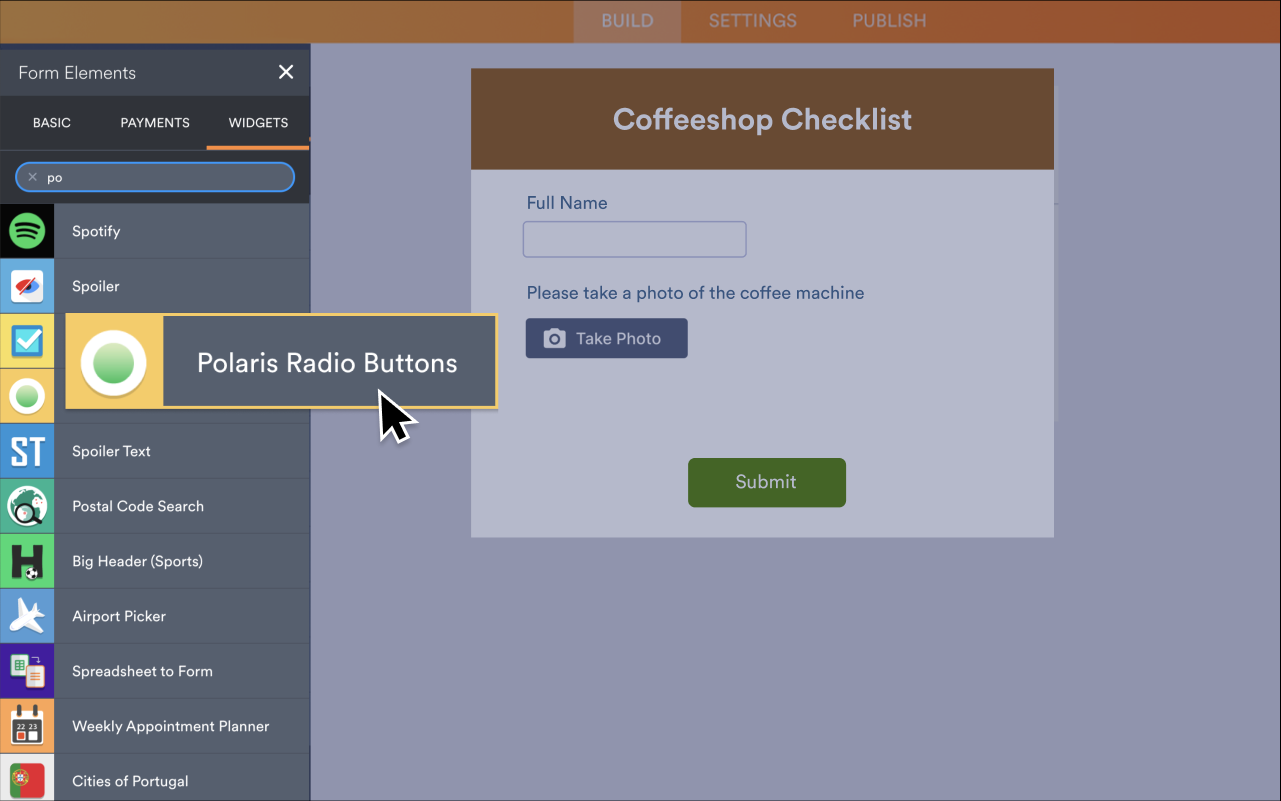Submit the Coffeeshop Checklist form
The width and height of the screenshot is (1281, 801).
click(766, 482)
